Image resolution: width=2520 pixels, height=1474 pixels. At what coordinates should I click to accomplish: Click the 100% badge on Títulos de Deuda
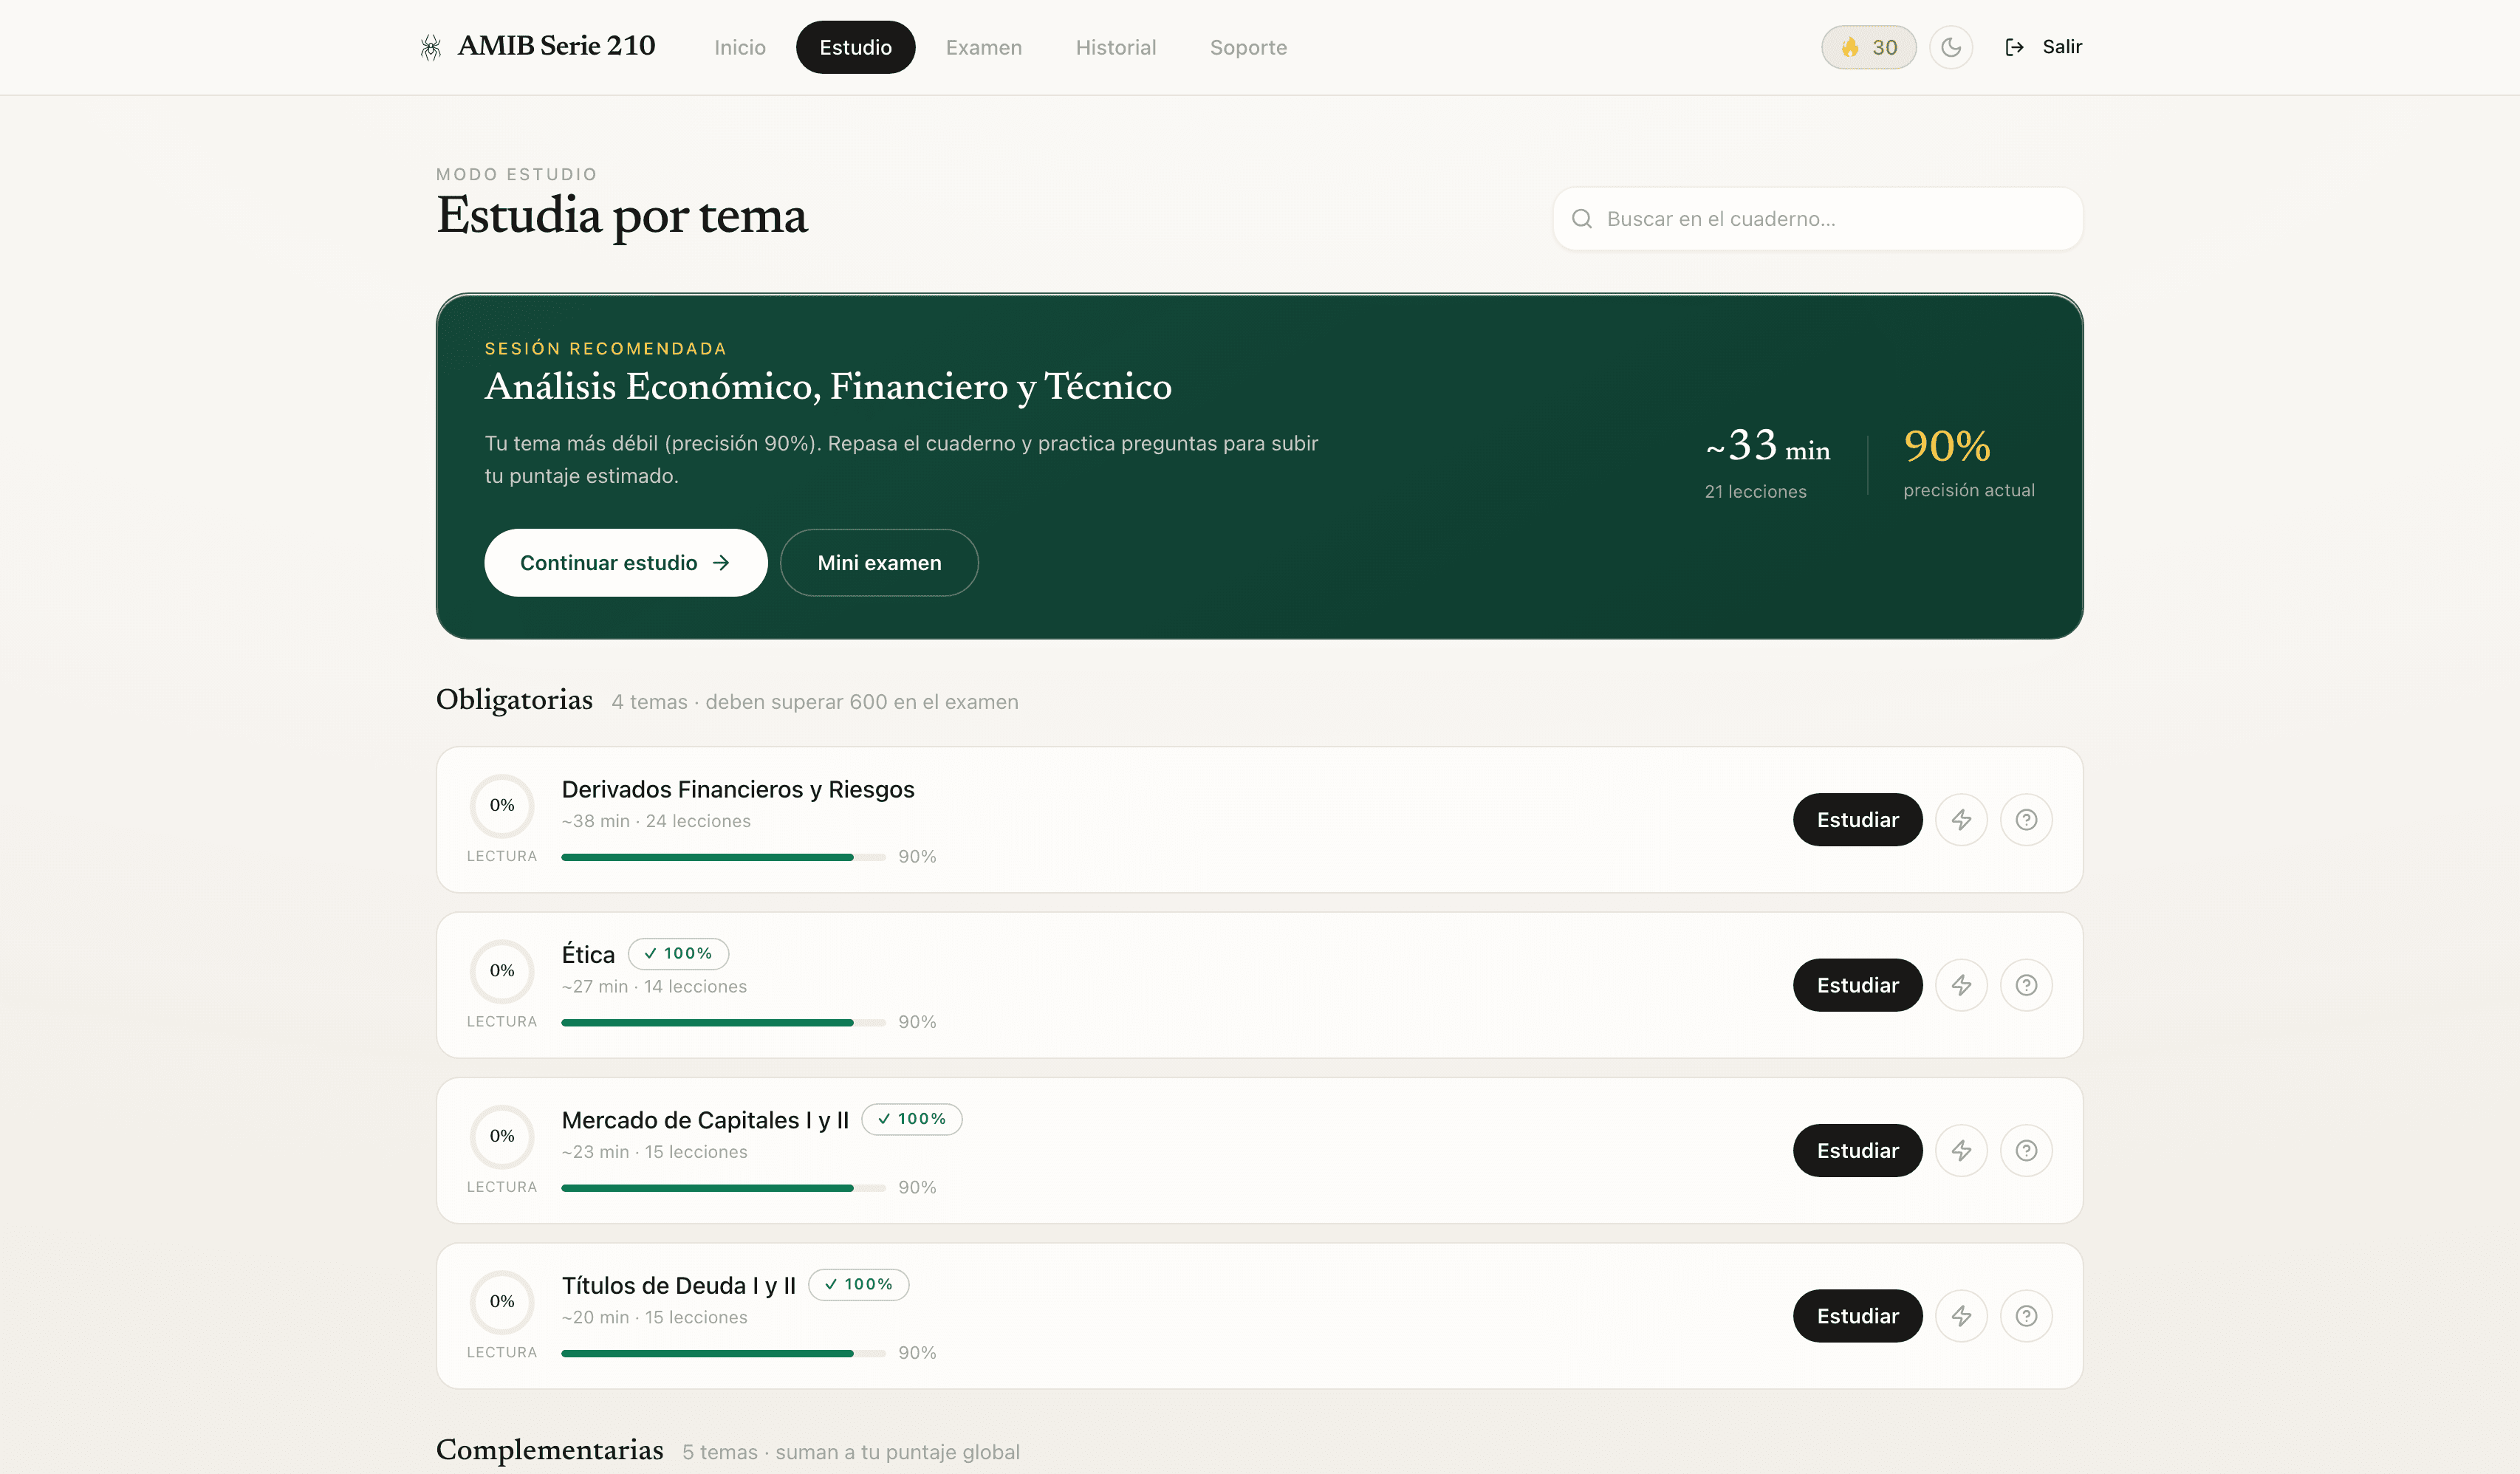click(x=858, y=1285)
